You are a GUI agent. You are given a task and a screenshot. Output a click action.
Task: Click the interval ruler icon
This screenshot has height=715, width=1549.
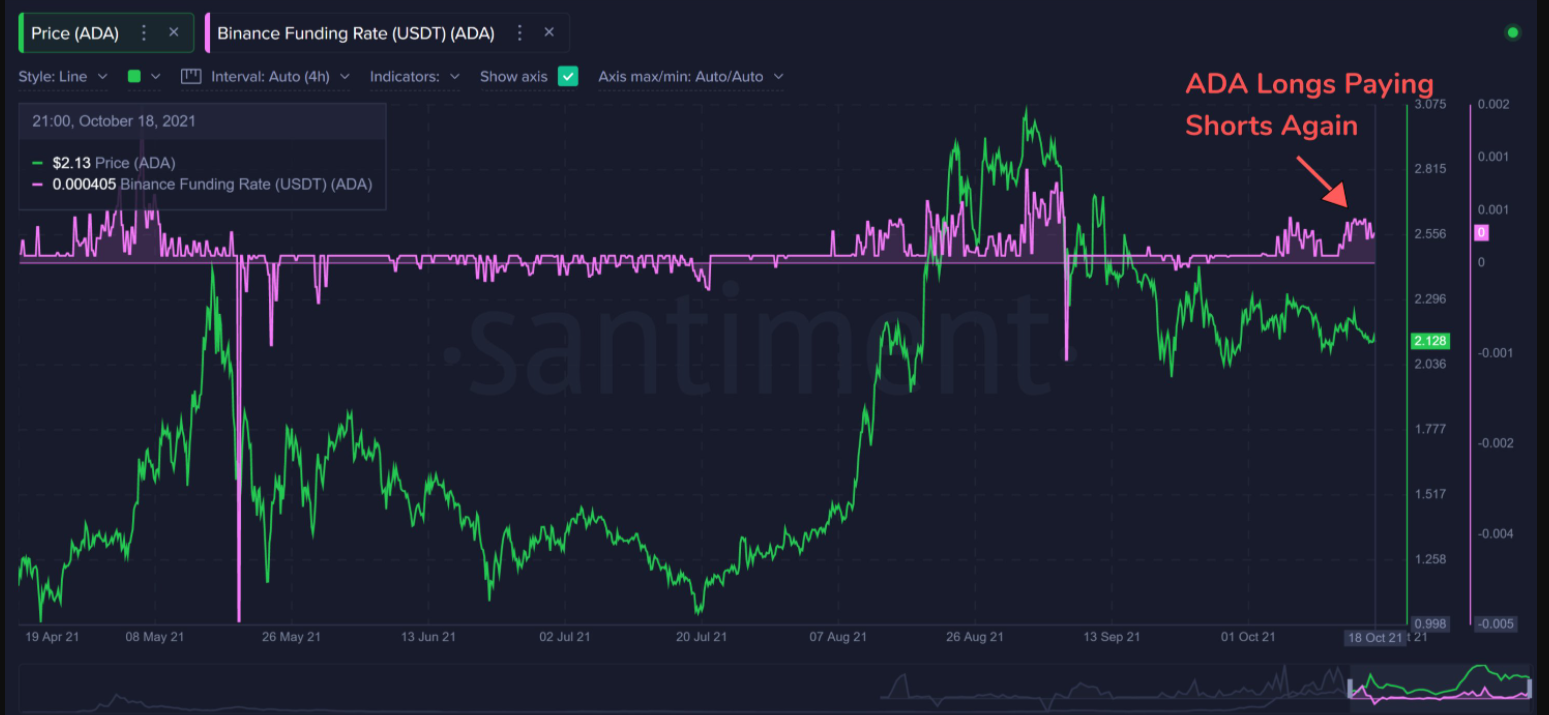[x=191, y=76]
